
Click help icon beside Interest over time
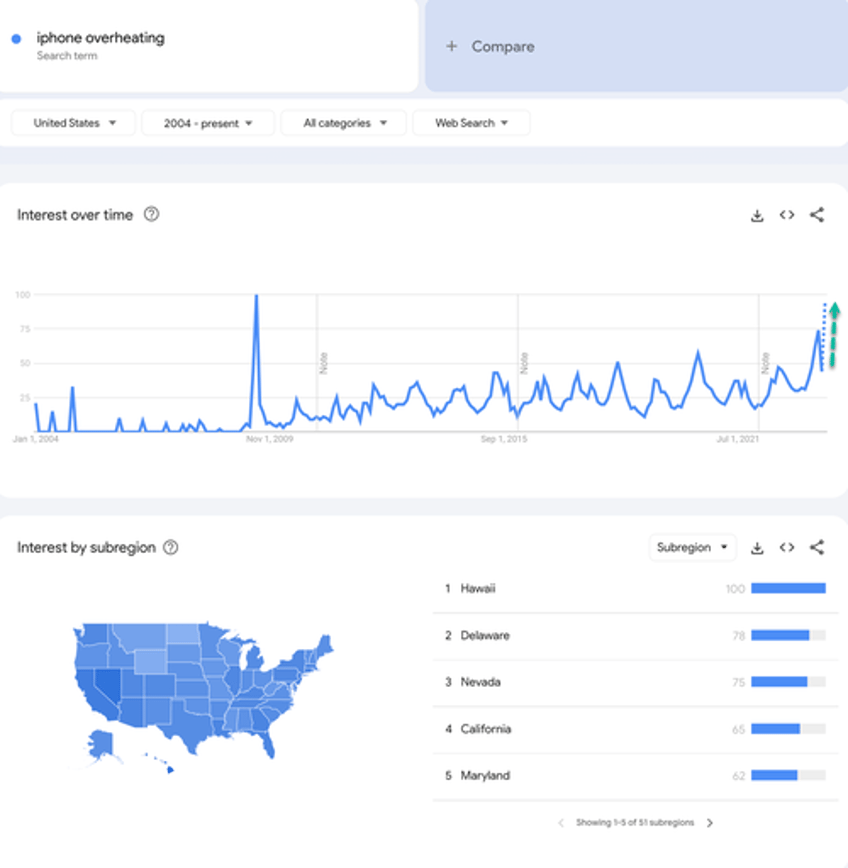[152, 214]
